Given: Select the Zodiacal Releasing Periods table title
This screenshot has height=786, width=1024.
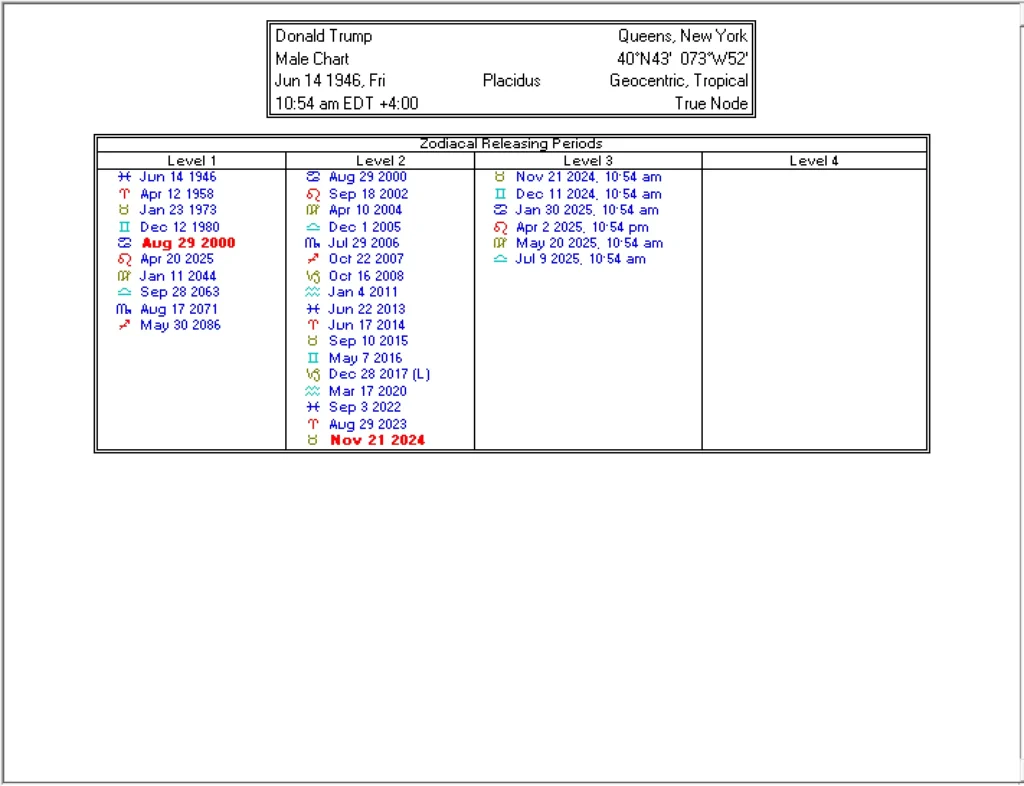Looking at the screenshot, I should pos(511,143).
